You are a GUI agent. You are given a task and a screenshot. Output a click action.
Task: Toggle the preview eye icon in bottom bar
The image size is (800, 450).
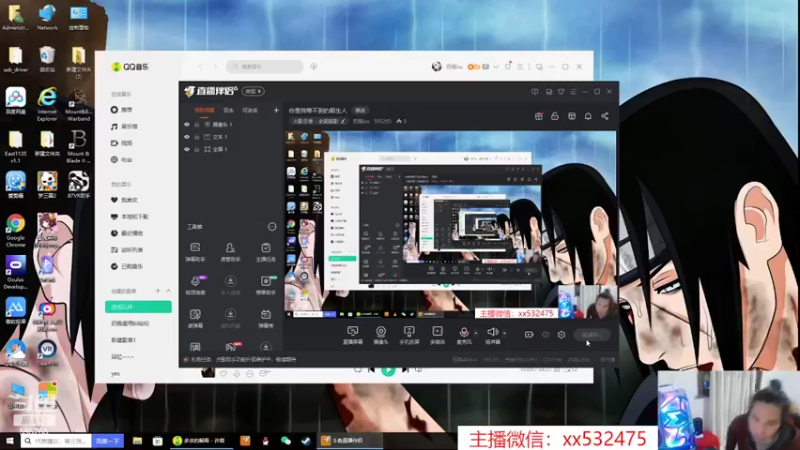tap(545, 335)
